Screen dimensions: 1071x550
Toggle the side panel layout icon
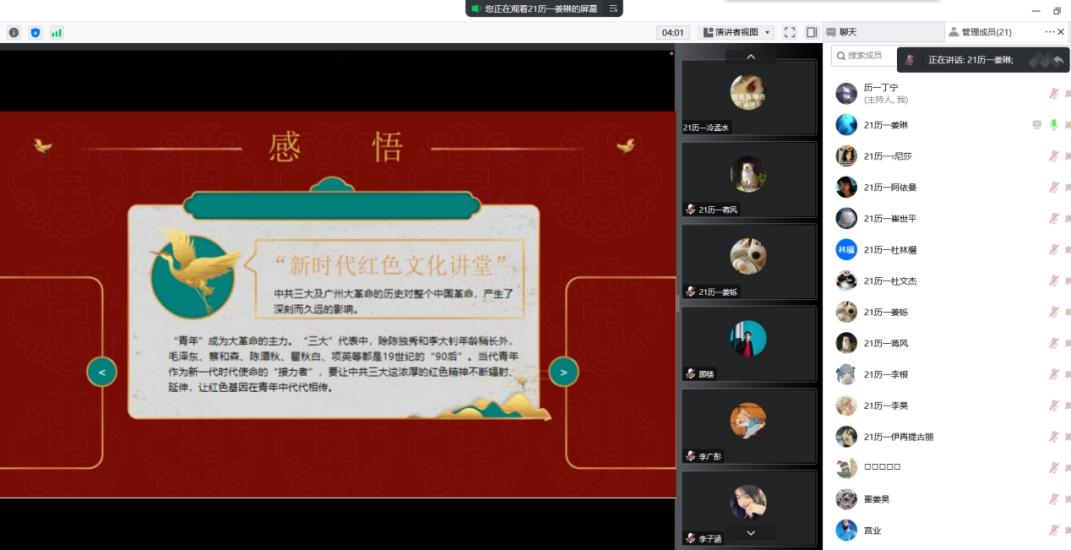pyautogui.click(x=811, y=32)
